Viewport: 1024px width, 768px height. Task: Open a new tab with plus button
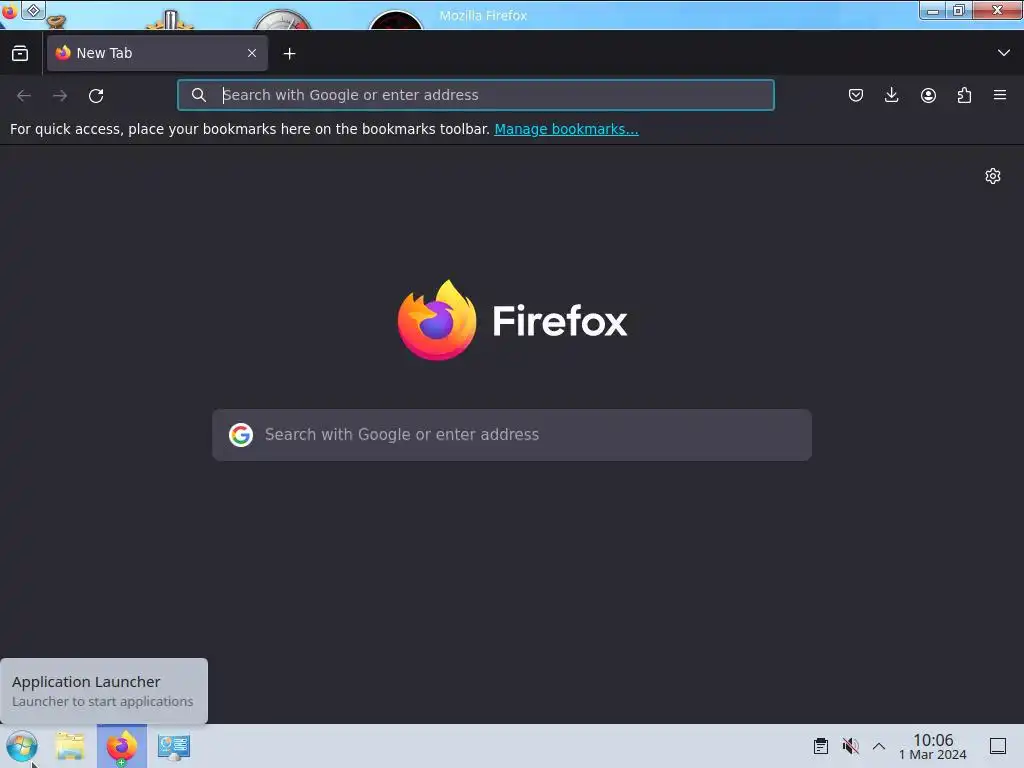pyautogui.click(x=289, y=54)
